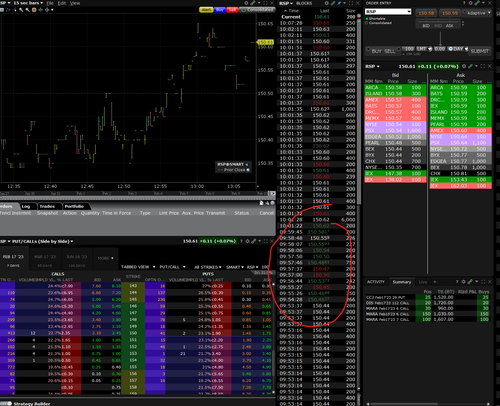Viewport: 500px width, 406px height.
Task: Click the pin icon in Time & Sales header
Action: [340, 3]
